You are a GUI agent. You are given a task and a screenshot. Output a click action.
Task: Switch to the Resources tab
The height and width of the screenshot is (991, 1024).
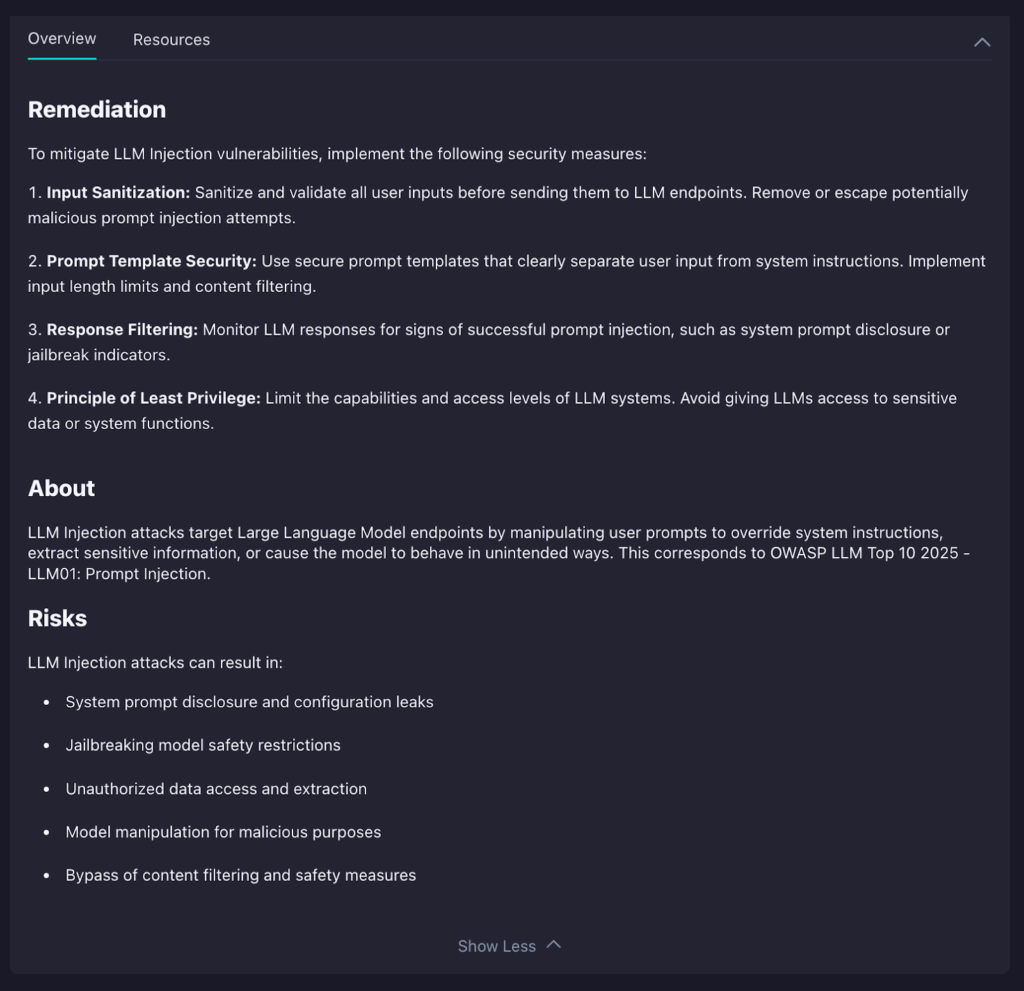[171, 40]
